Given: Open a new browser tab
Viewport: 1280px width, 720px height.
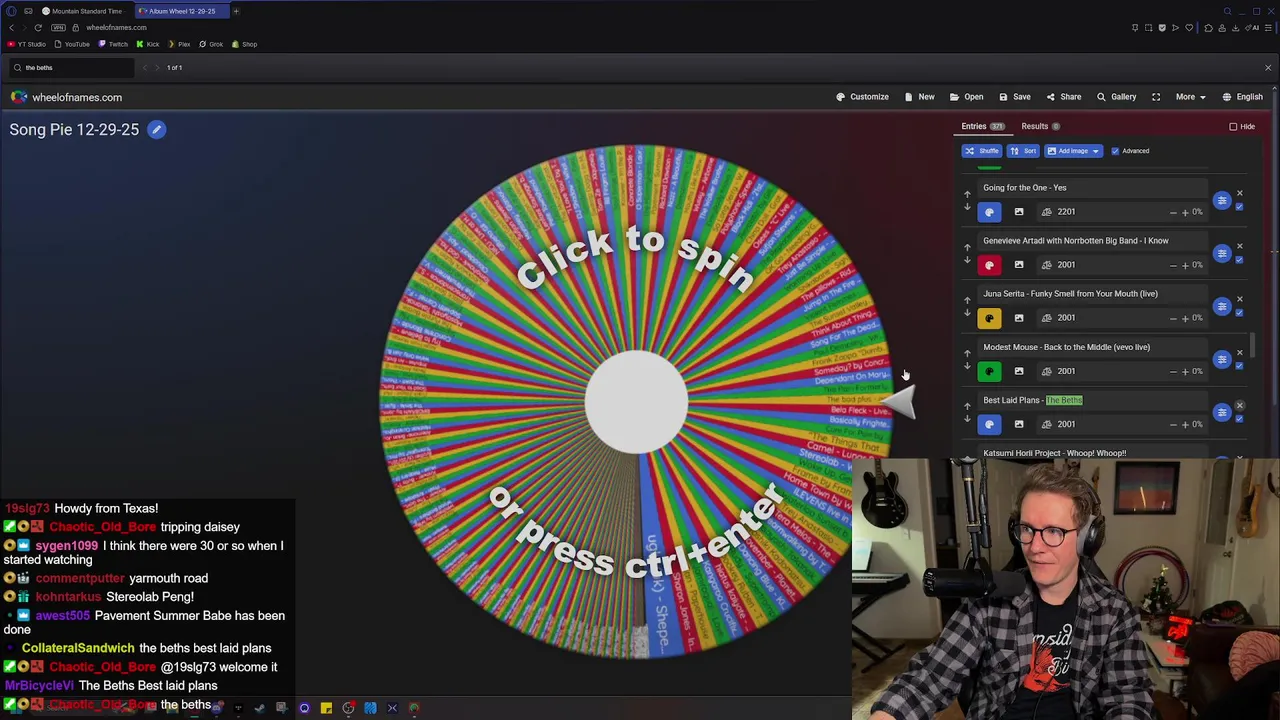Looking at the screenshot, I should pyautogui.click(x=236, y=11).
